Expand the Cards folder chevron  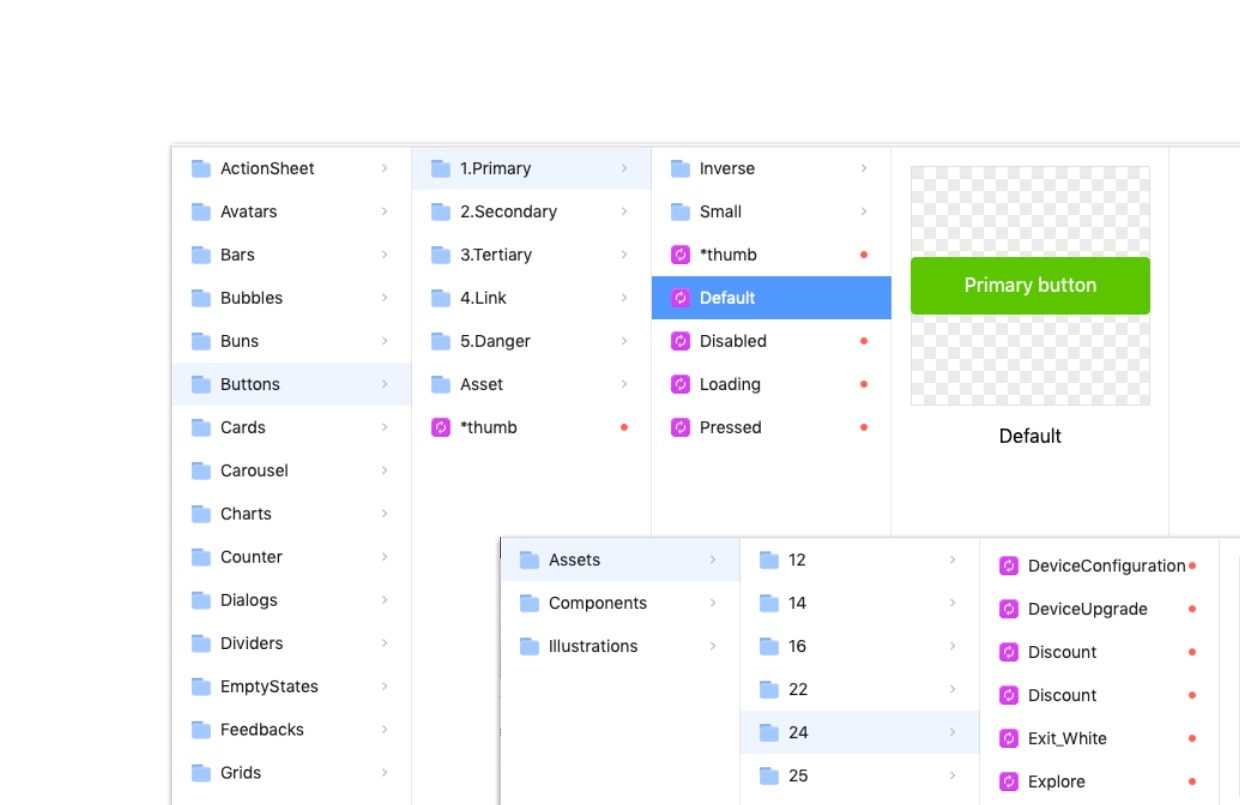tap(384, 427)
